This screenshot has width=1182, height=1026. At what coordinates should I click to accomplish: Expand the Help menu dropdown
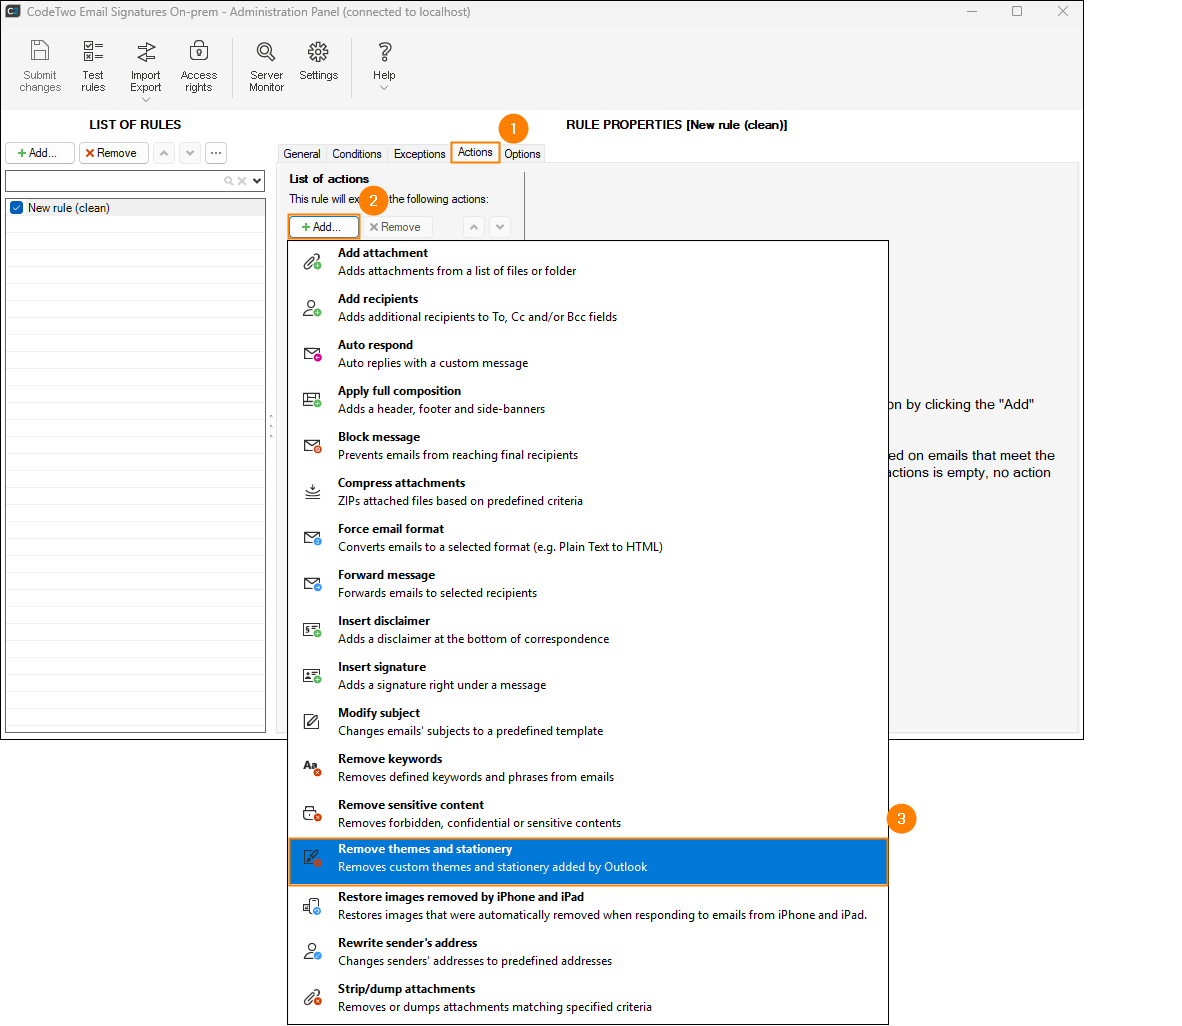coord(384,88)
